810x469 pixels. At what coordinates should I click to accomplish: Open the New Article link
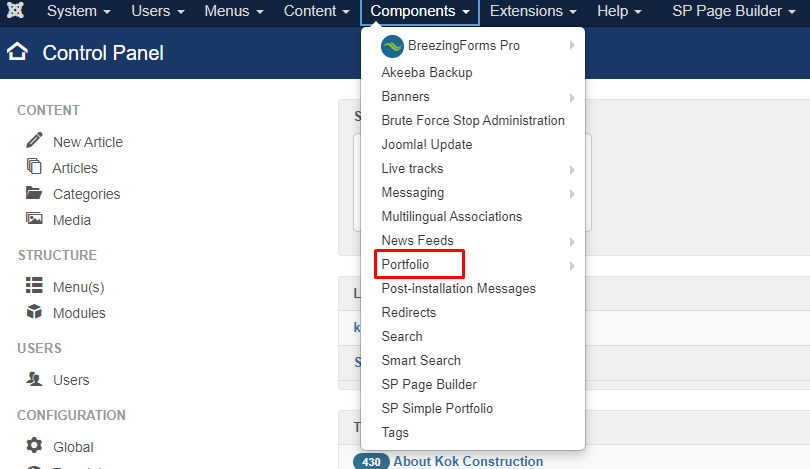(x=88, y=142)
